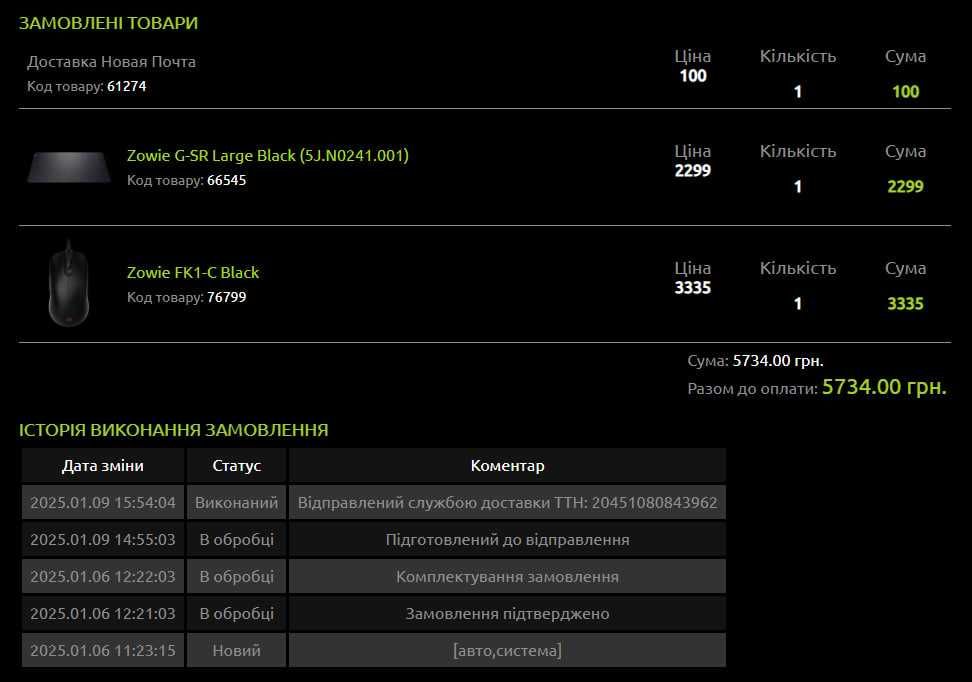Click the 'Замовлення підтверджено' comment
The image size is (972, 682).
tap(507, 613)
